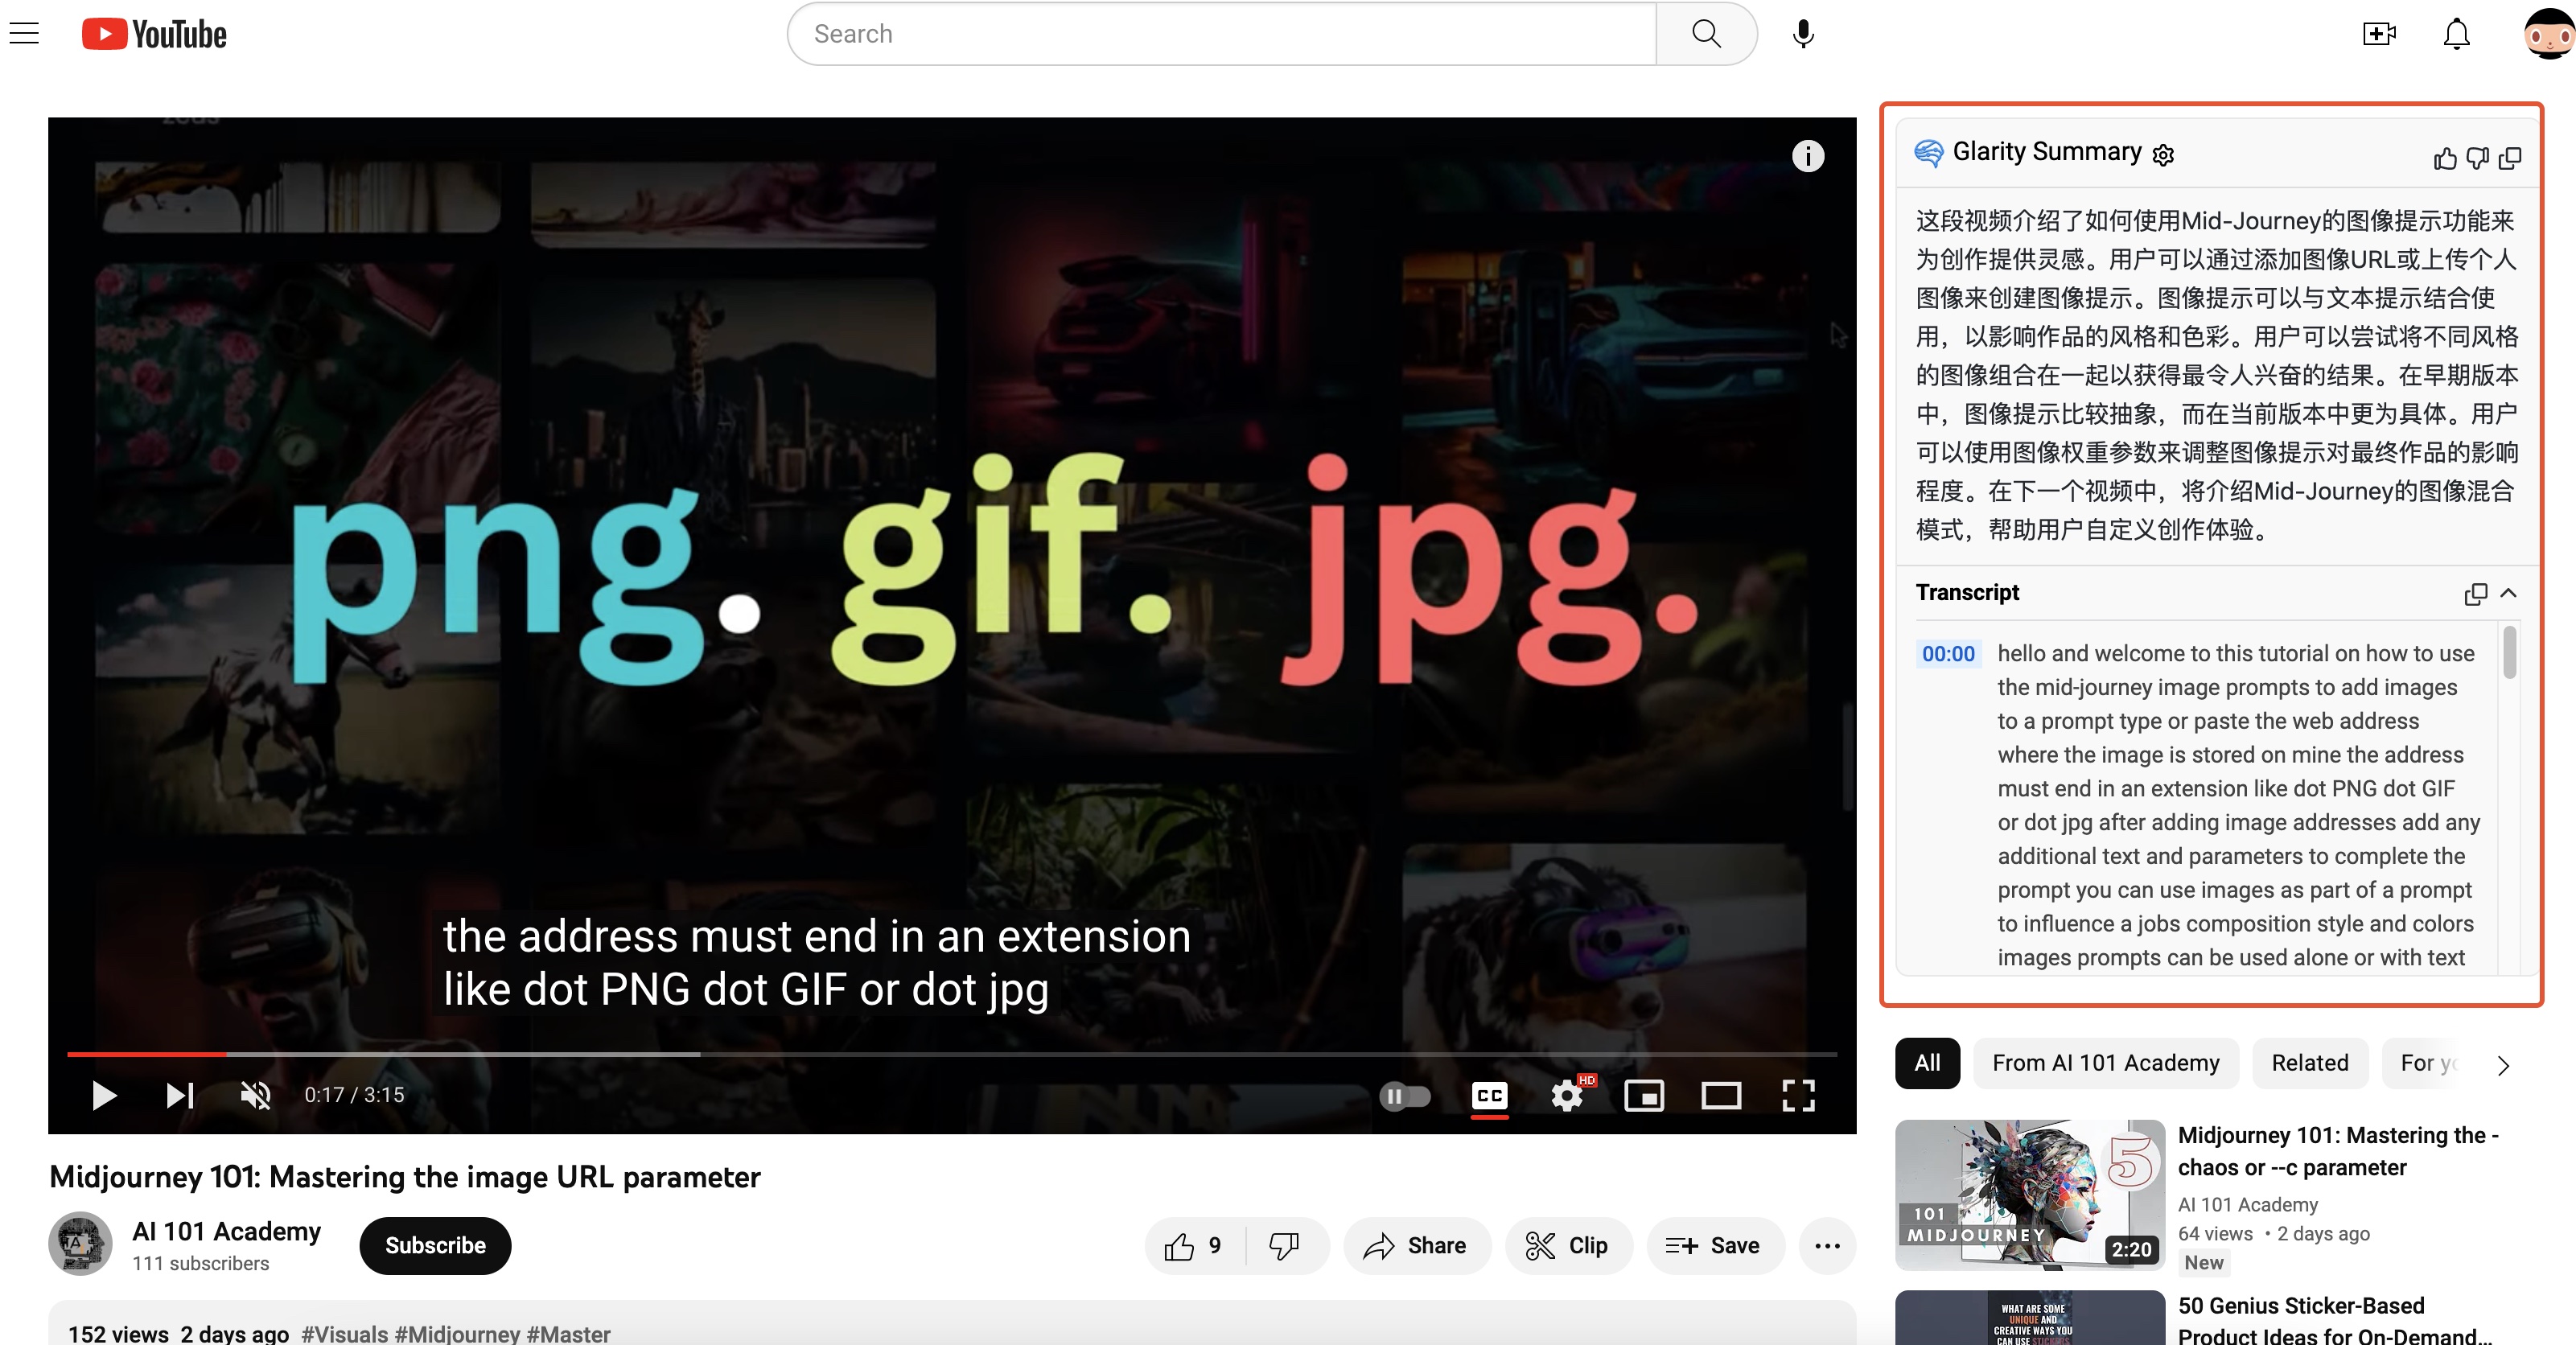Viewport: 2576px width, 1345px height.
Task: Toggle subtitles with the CC button
Action: pos(1489,1096)
